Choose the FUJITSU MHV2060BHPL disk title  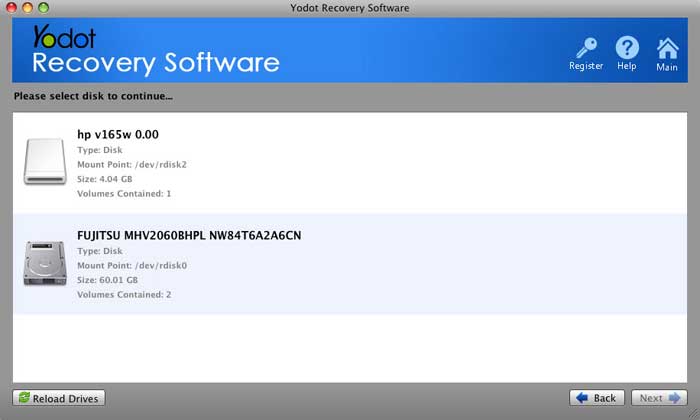189,236
